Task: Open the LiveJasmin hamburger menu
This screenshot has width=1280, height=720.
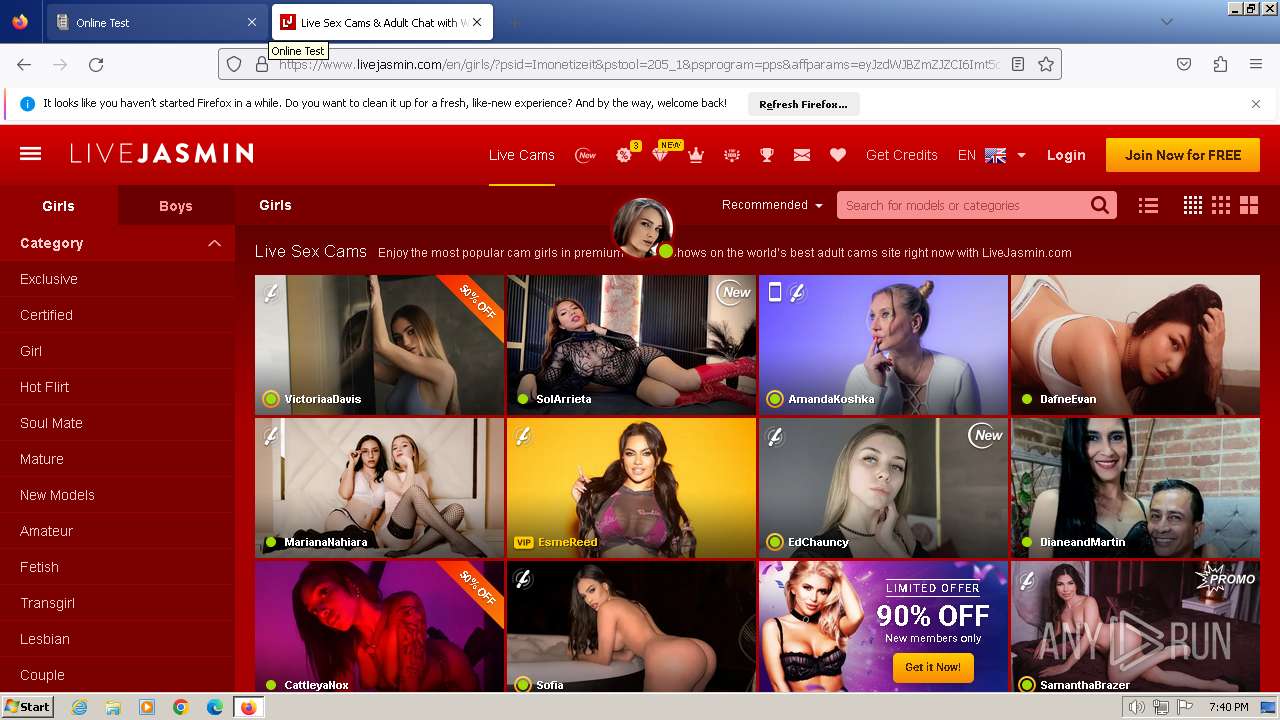Action: [31, 154]
